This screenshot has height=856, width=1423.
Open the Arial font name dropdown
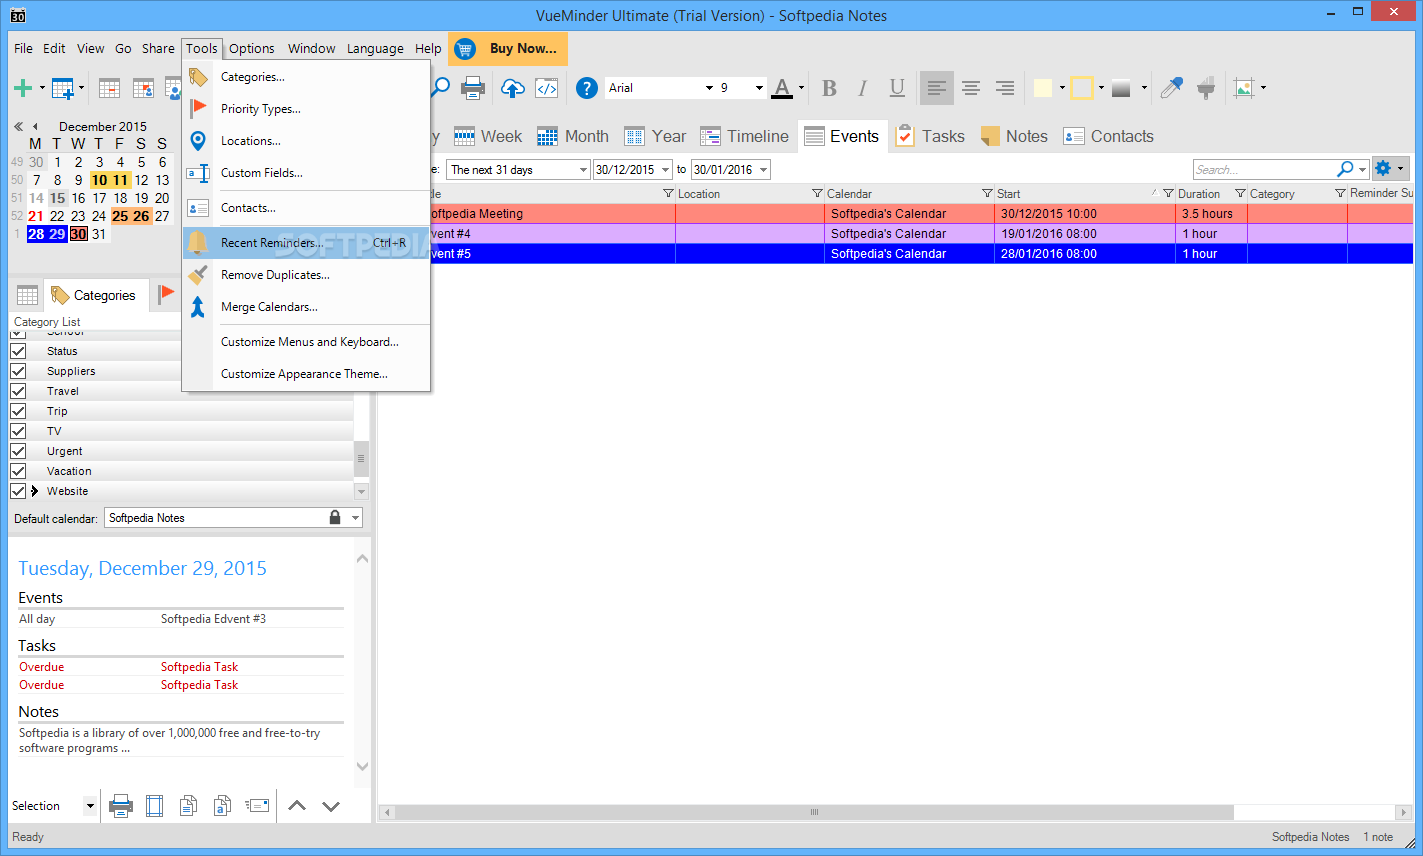pos(709,88)
